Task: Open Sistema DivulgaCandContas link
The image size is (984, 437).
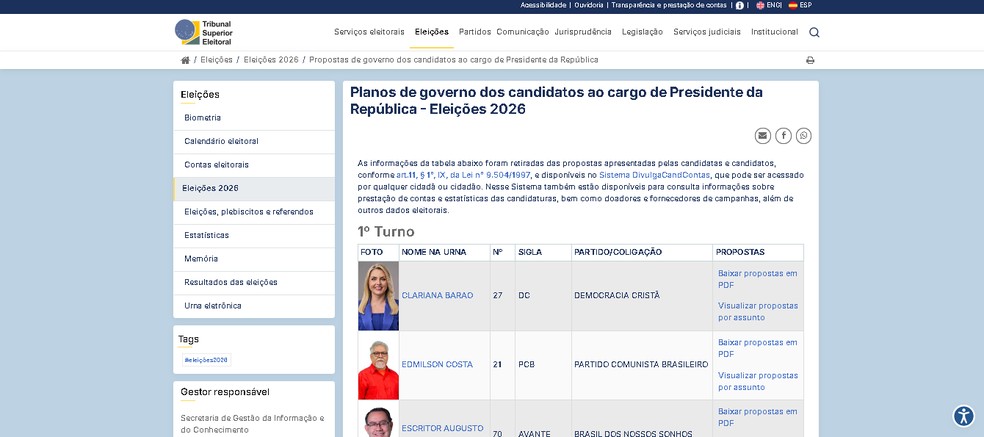Action: [655, 175]
